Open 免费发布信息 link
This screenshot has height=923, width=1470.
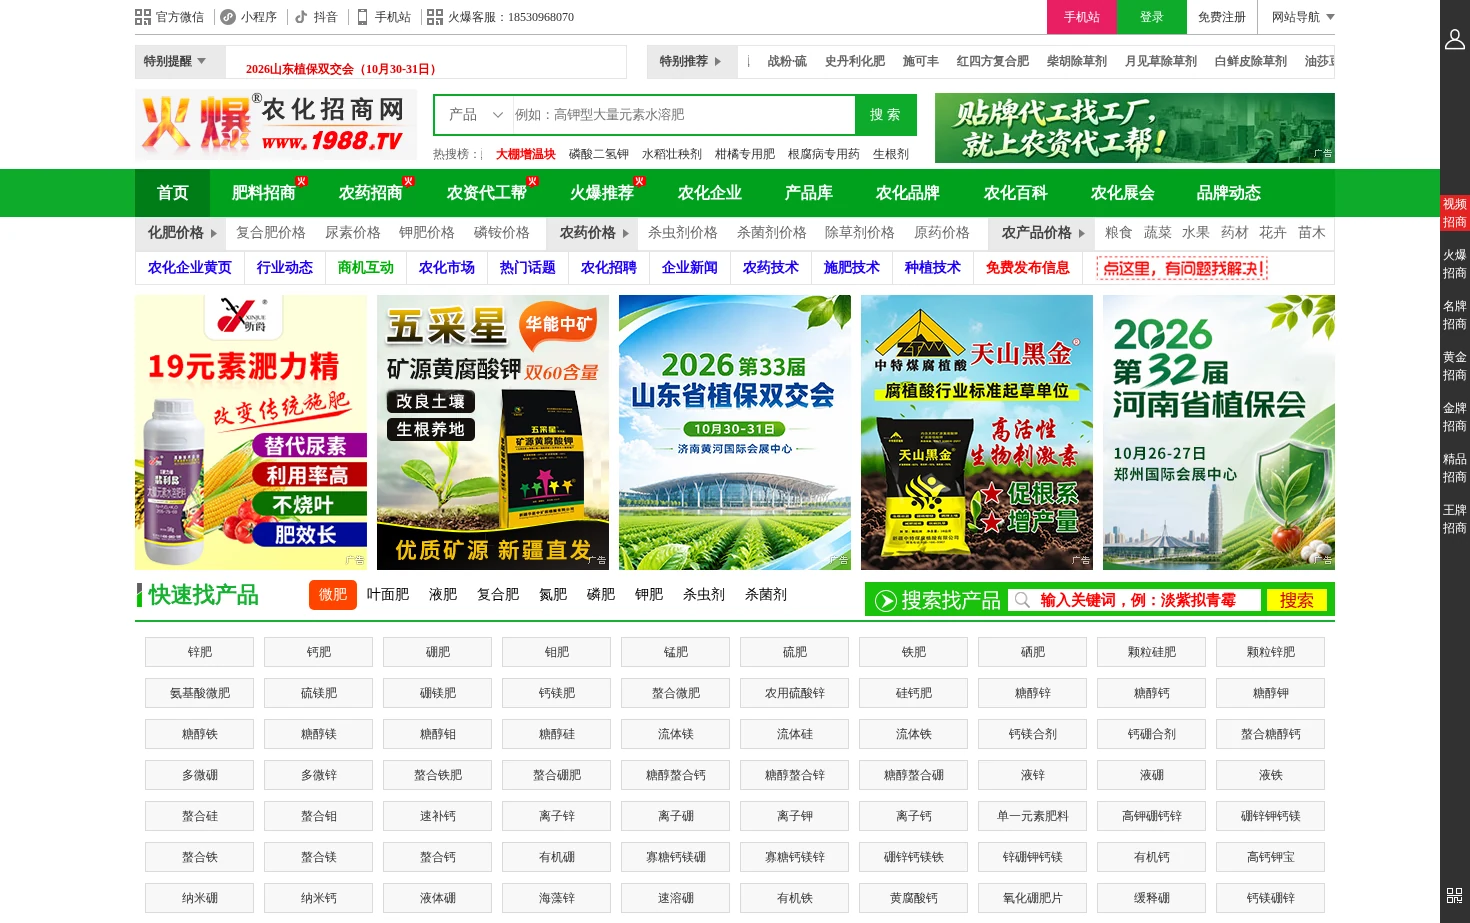point(1028,268)
